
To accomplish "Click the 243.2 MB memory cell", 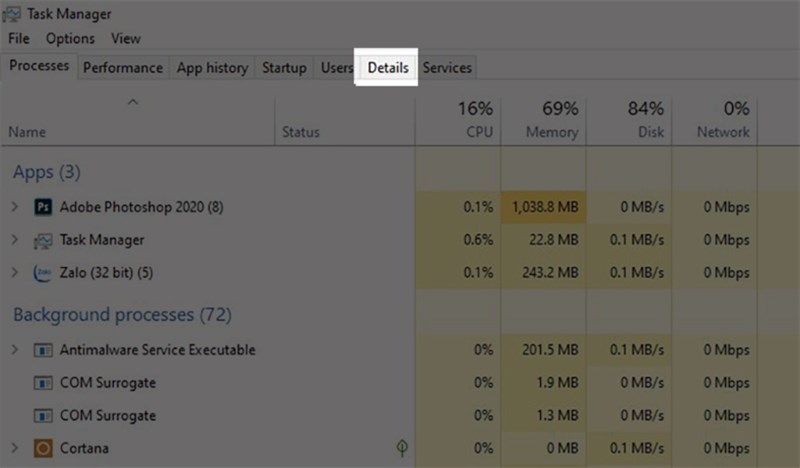I will [543, 273].
